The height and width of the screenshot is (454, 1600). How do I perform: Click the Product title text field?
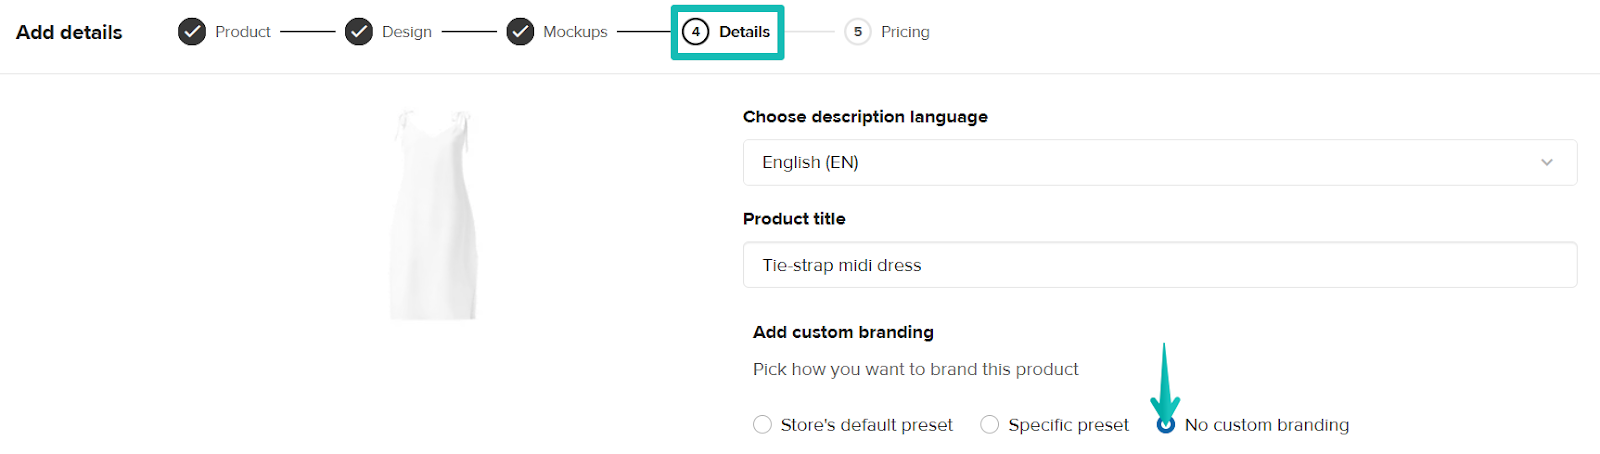(1159, 265)
